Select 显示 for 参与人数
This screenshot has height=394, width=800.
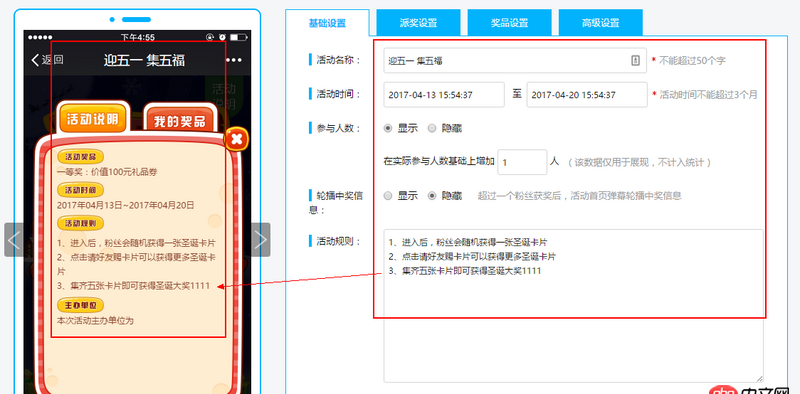click(x=388, y=128)
